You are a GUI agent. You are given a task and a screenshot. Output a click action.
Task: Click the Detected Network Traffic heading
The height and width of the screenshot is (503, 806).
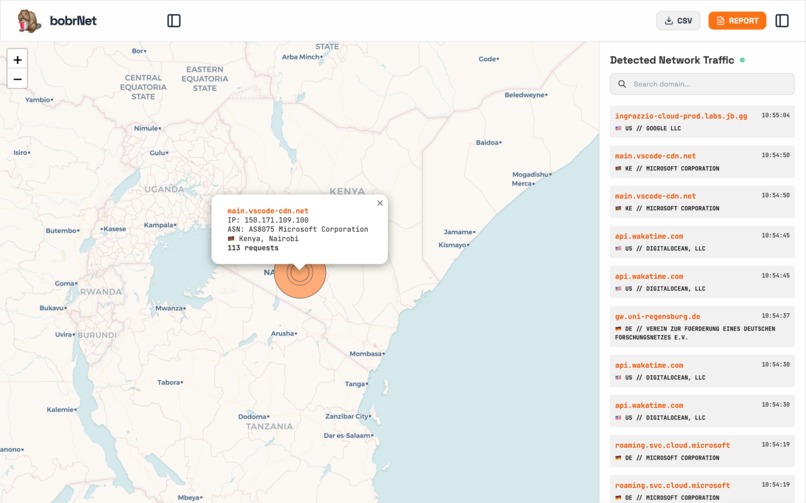tap(672, 60)
